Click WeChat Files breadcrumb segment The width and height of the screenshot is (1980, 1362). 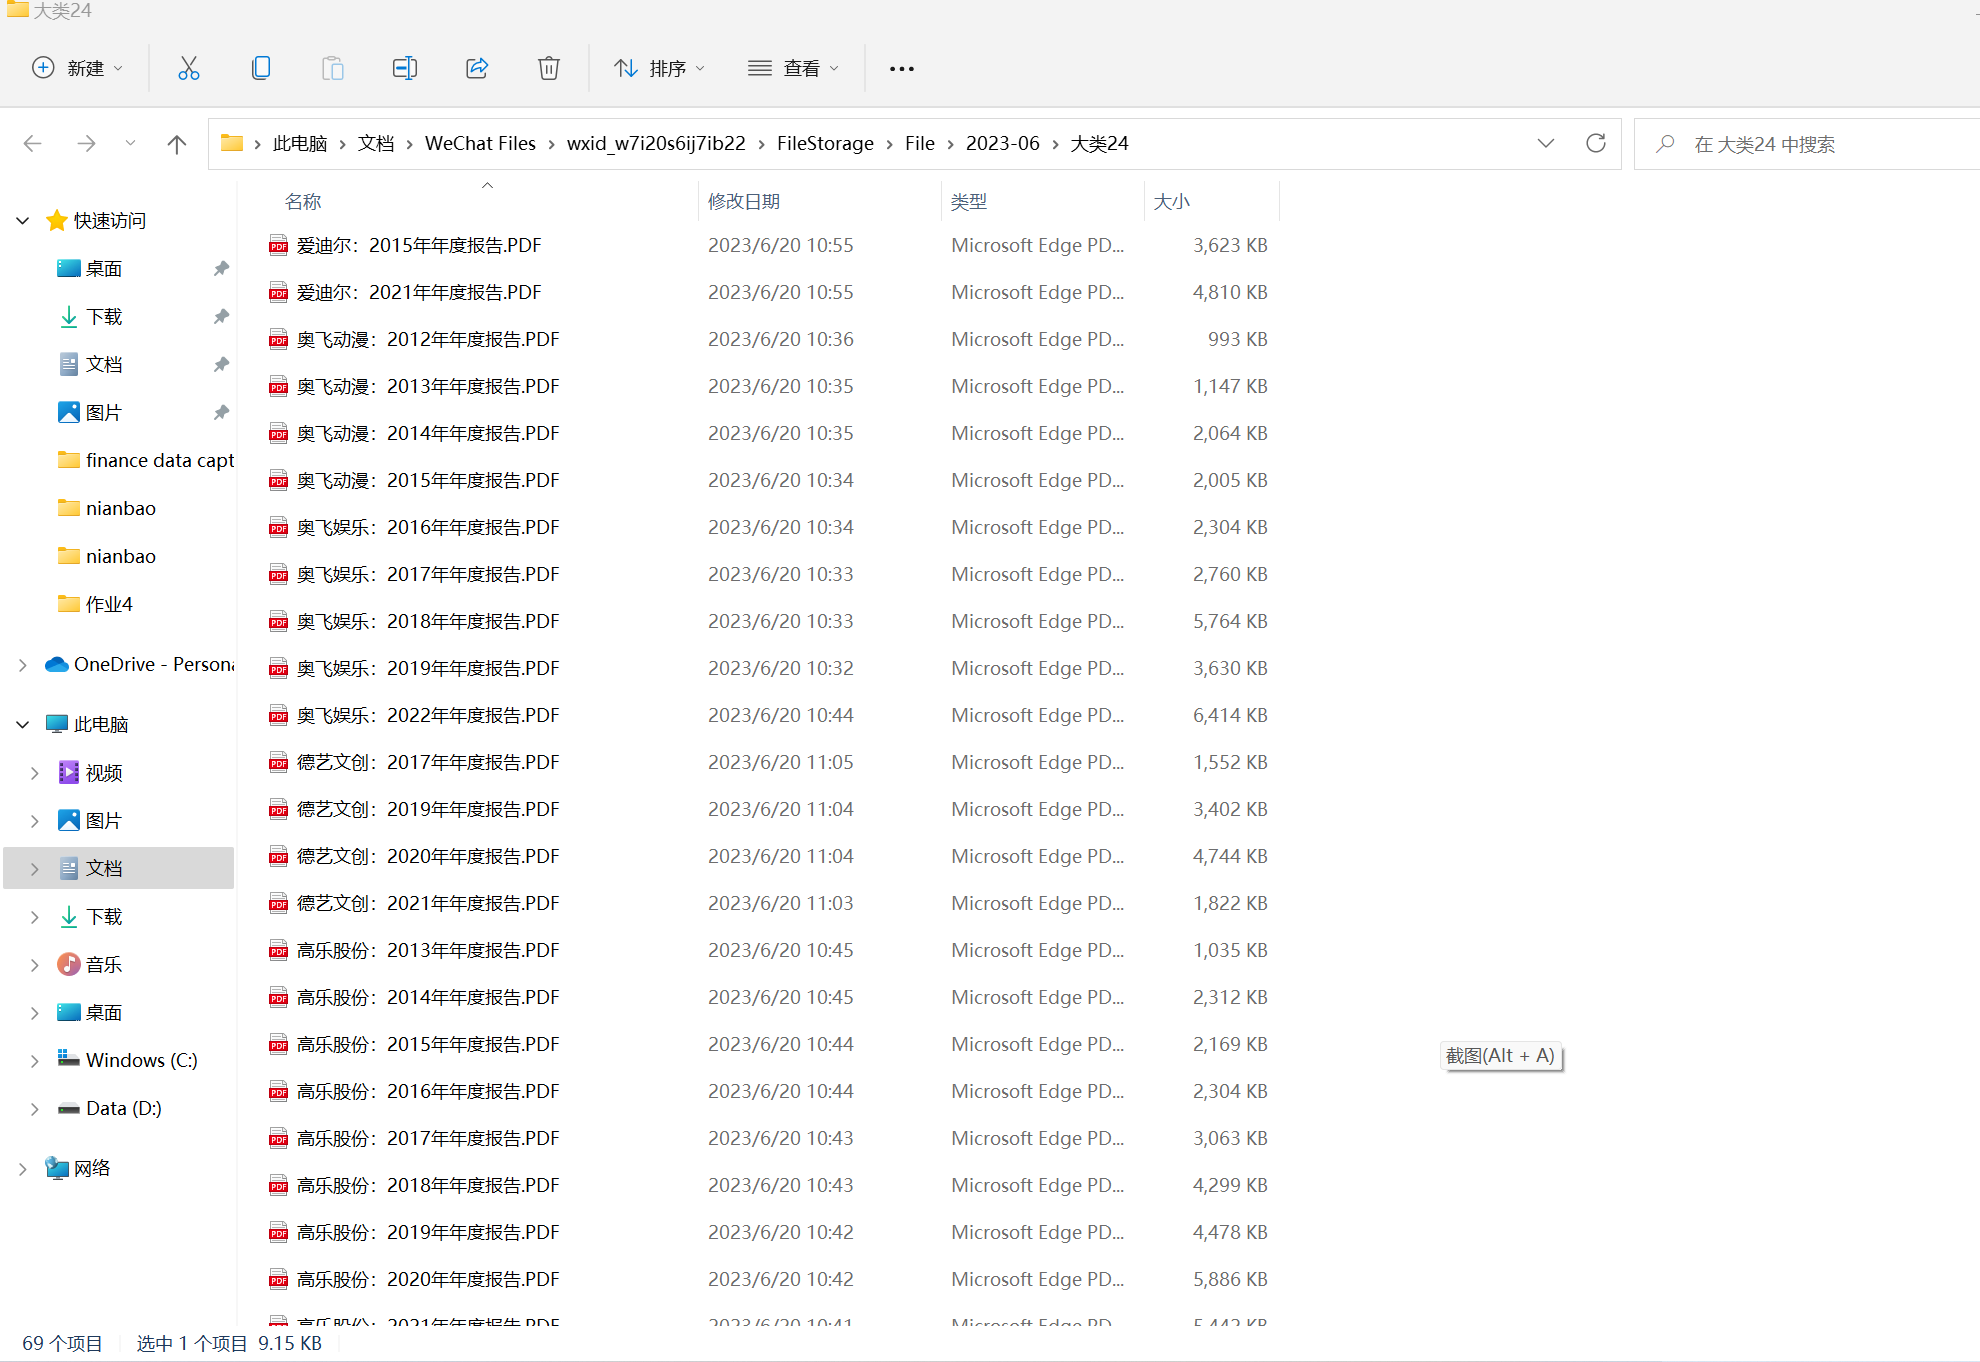(x=480, y=144)
